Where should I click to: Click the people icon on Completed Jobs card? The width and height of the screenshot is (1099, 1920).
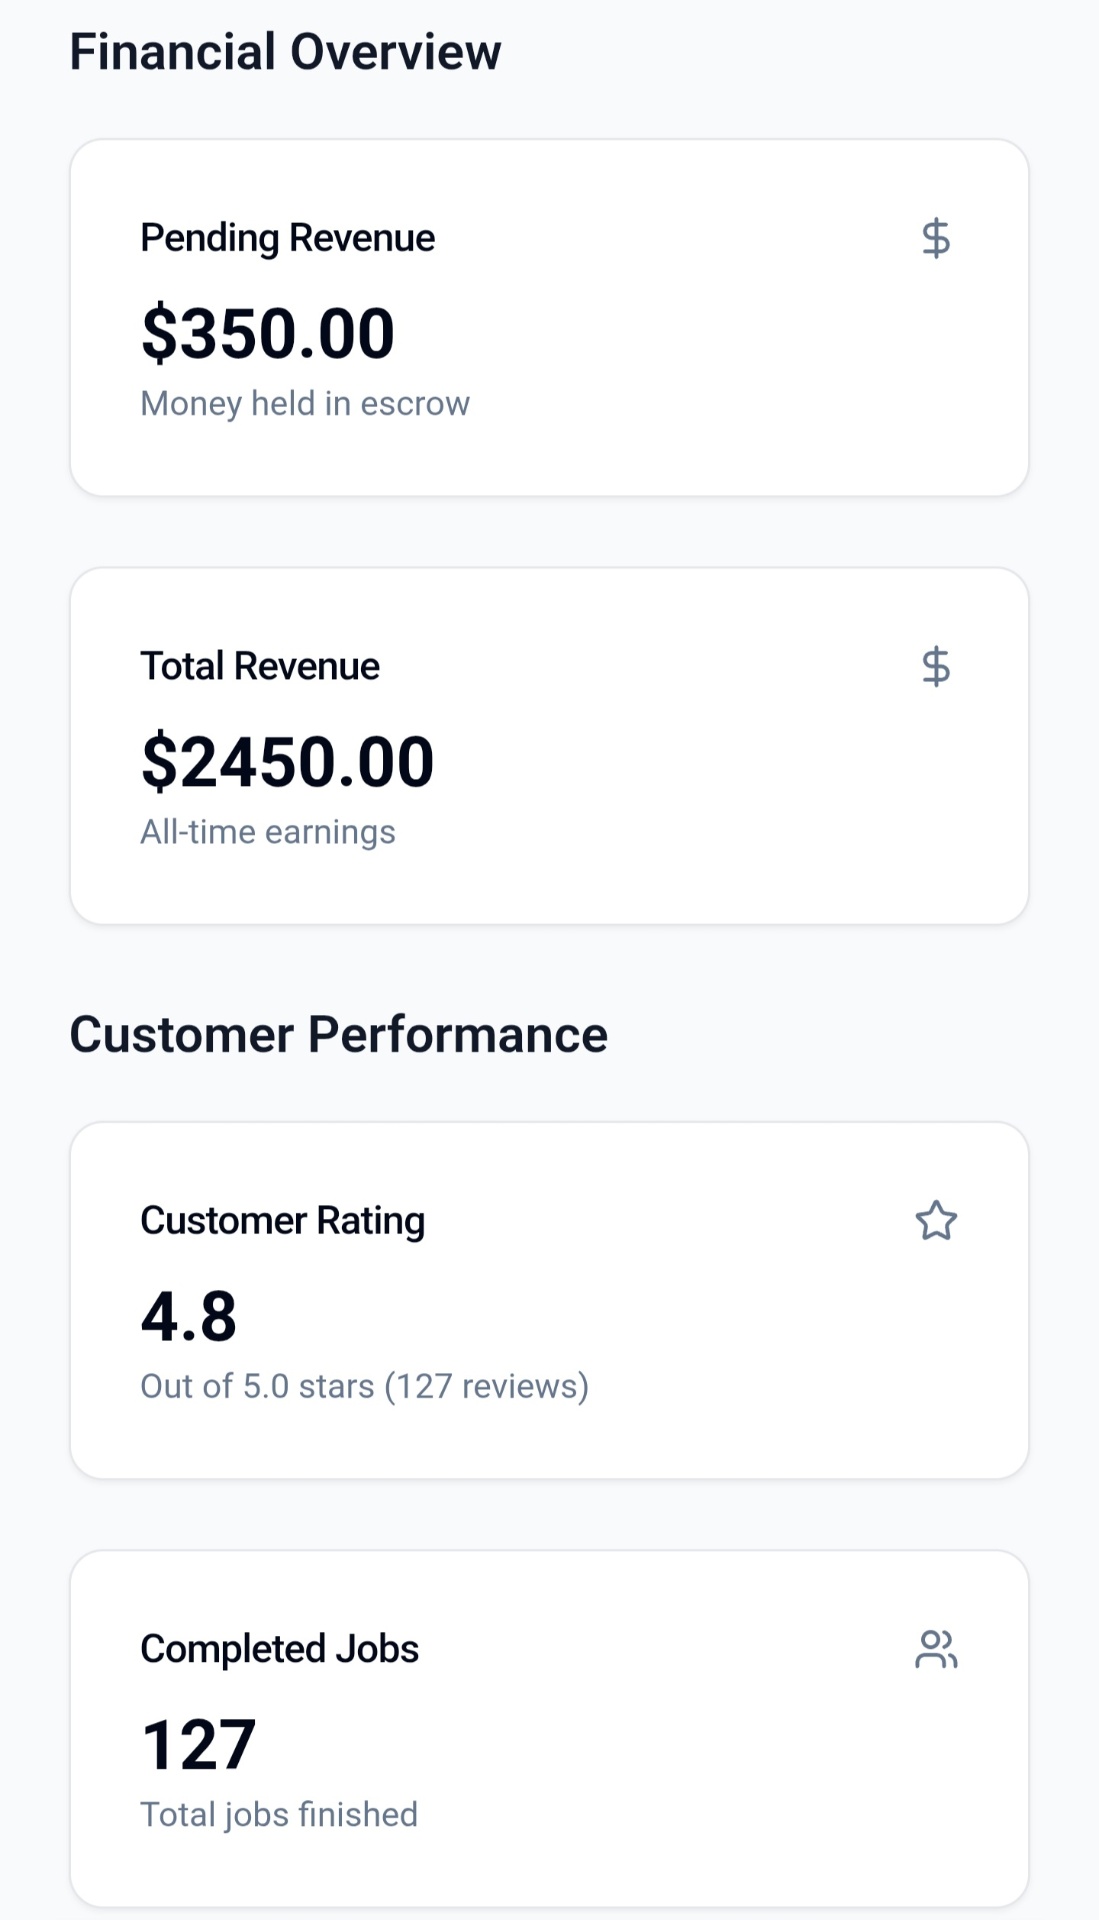(x=936, y=1649)
